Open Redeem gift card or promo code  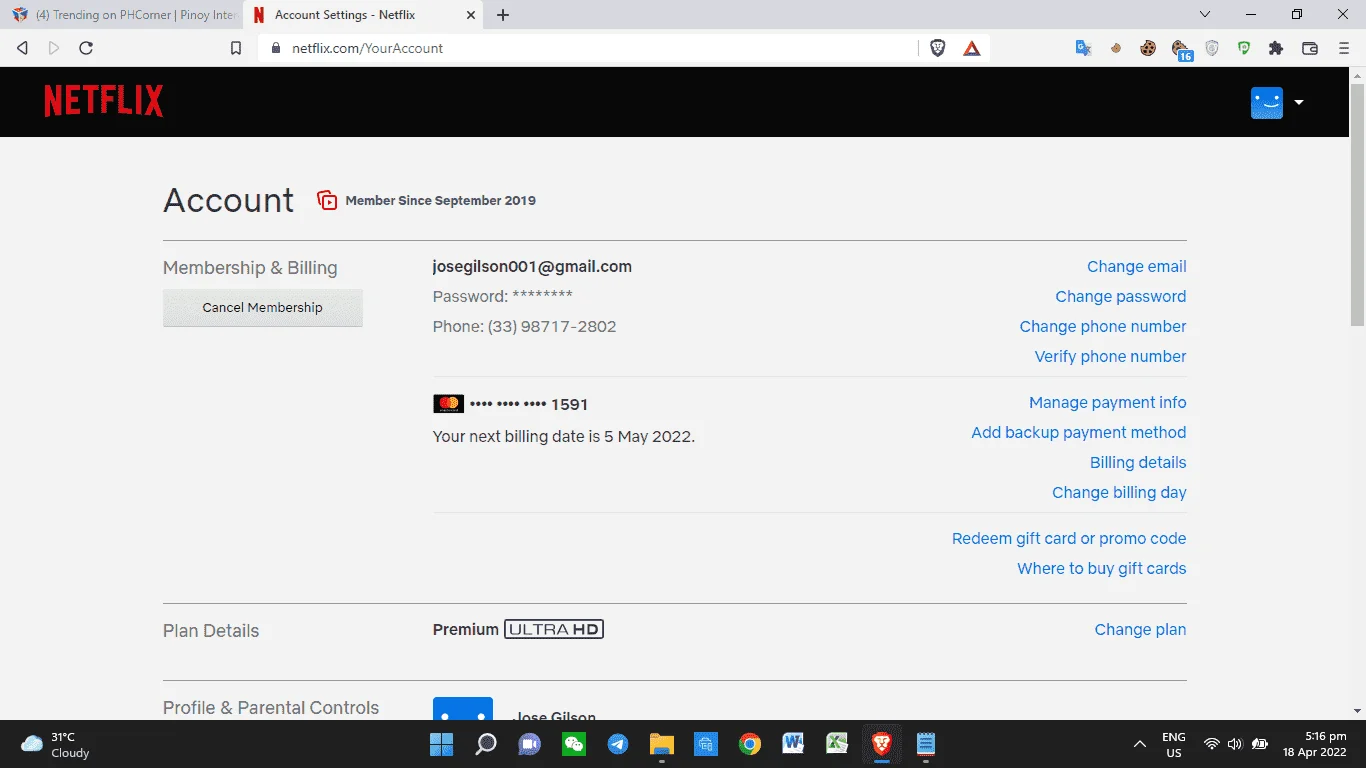click(x=1069, y=539)
